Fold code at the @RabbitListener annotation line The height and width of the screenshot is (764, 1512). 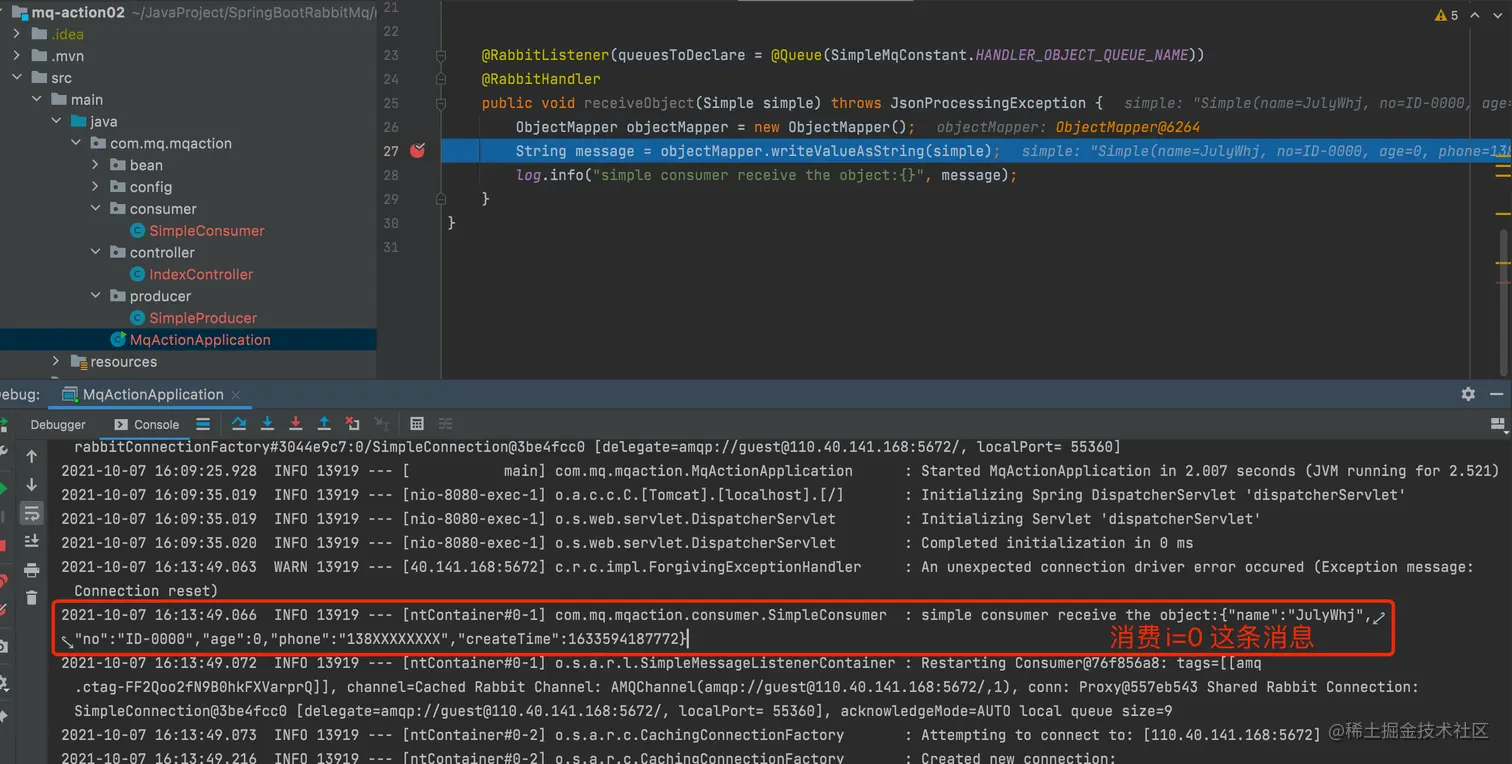441,56
